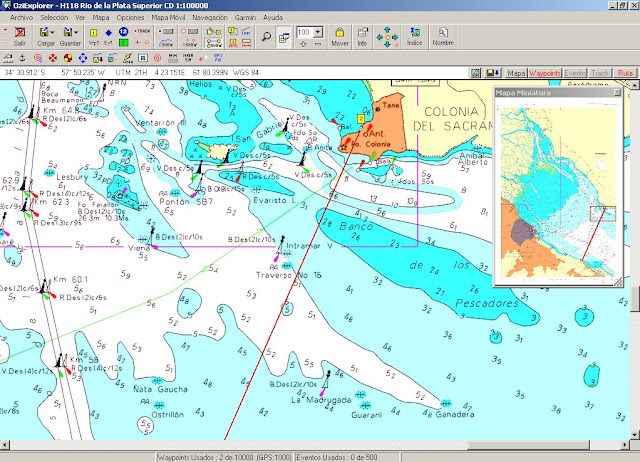The image size is (640, 462).
Task: Open the Archivo menu
Action: (x=22, y=18)
